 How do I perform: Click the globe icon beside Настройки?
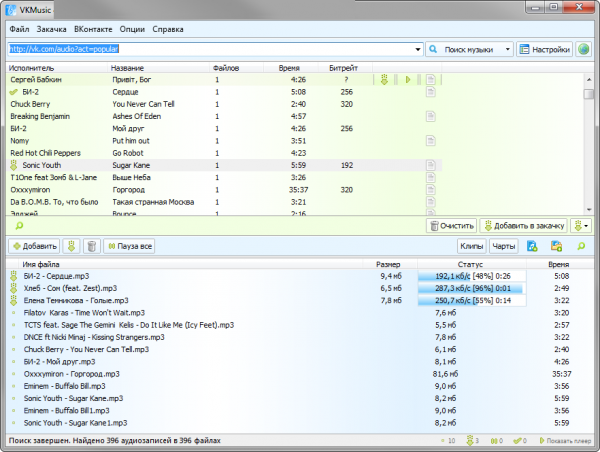point(584,49)
